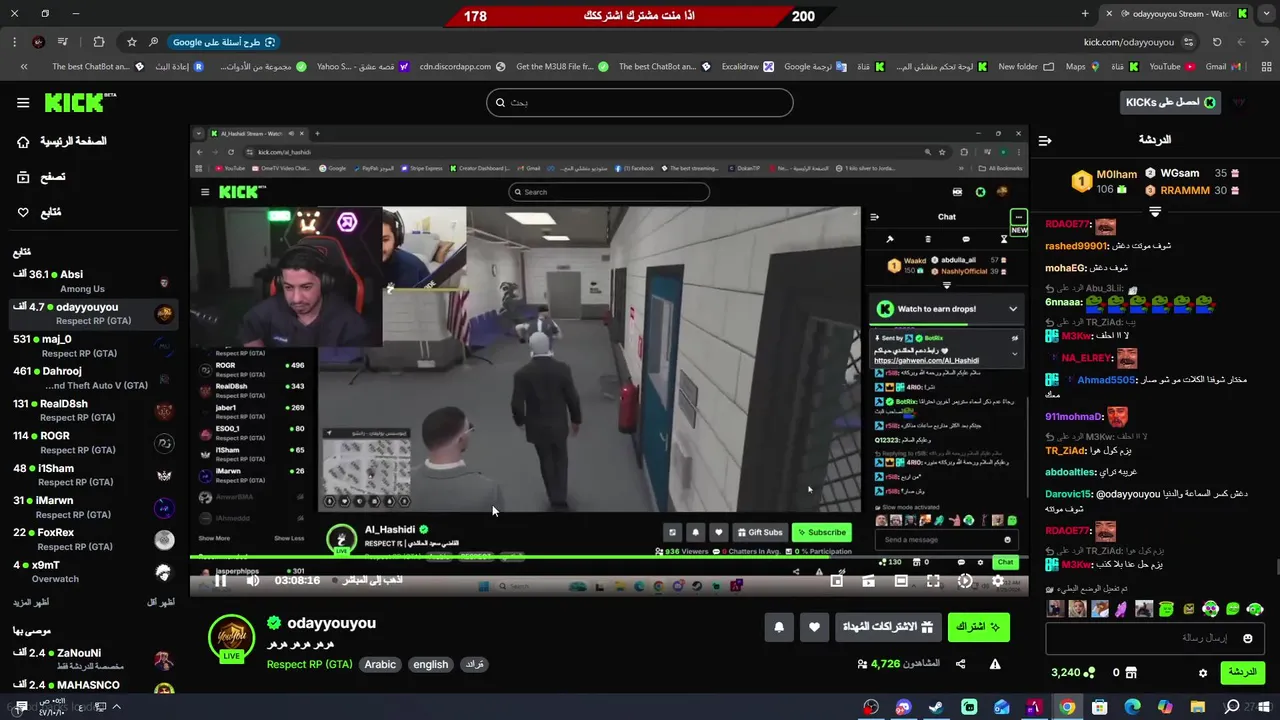Open the 3,240 channel points
Screen dimensions: 1280x720
point(1073,673)
